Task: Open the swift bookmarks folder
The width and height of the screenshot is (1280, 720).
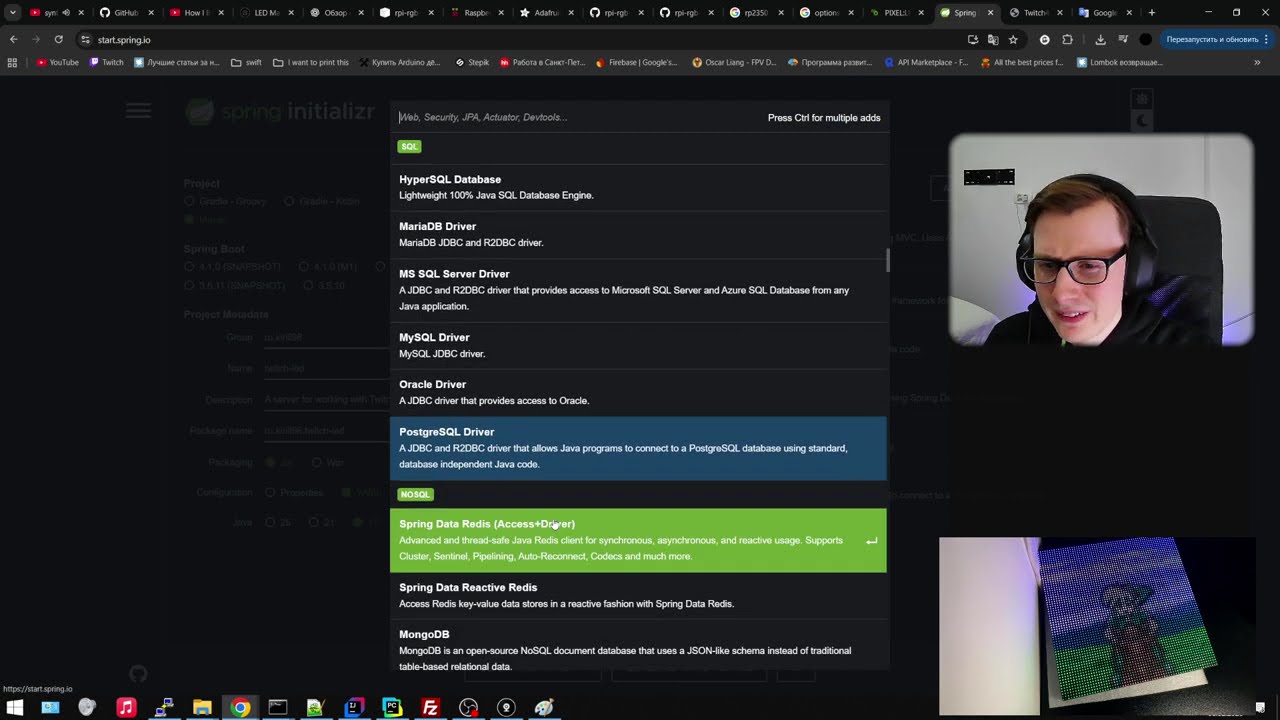Action: [x=246, y=62]
